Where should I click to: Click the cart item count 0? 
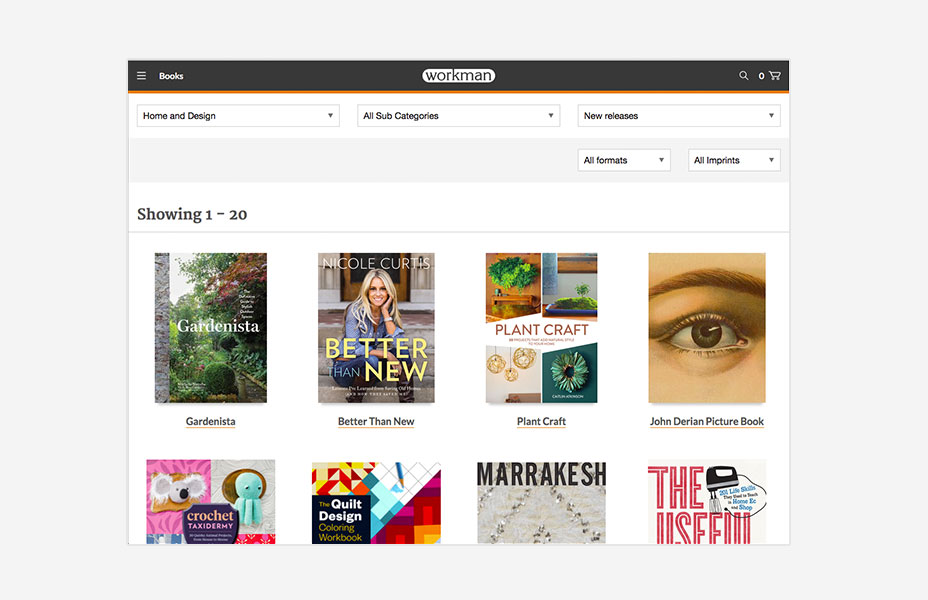[x=761, y=76]
